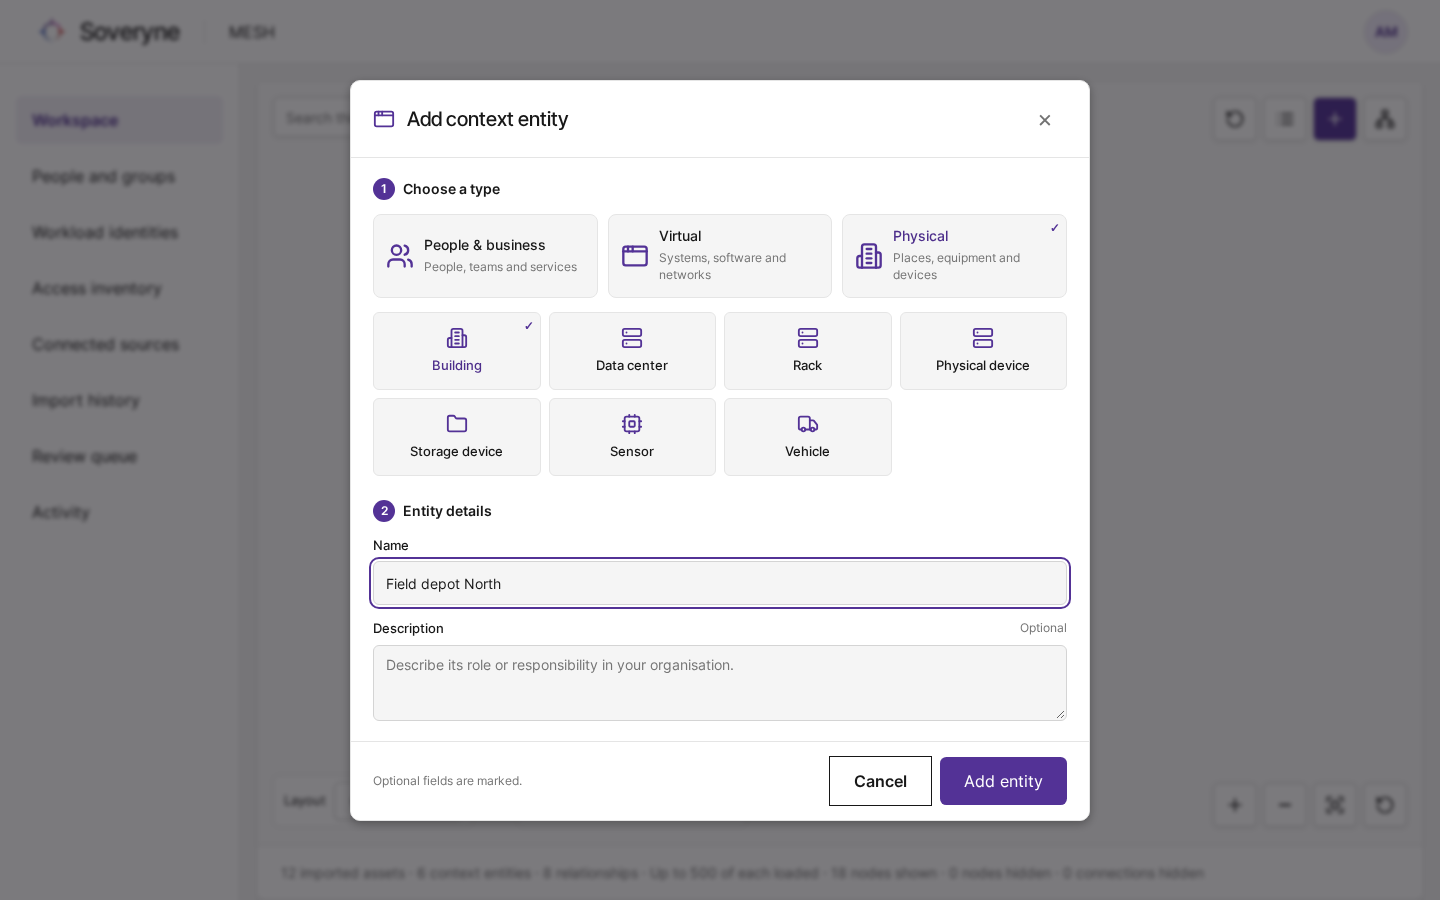Open People and groups in sidebar
This screenshot has width=1440, height=900.
pos(120,176)
